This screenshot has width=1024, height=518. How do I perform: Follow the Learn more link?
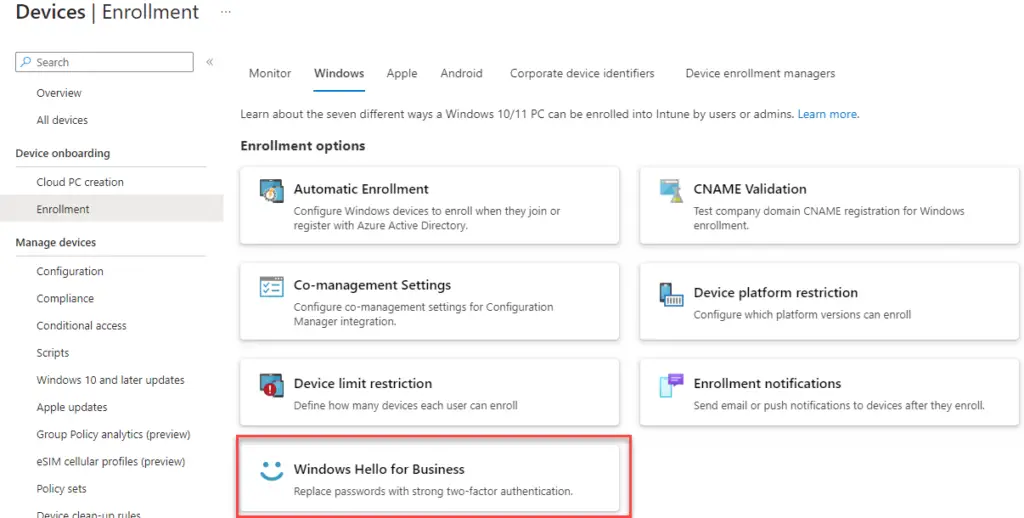(x=827, y=114)
